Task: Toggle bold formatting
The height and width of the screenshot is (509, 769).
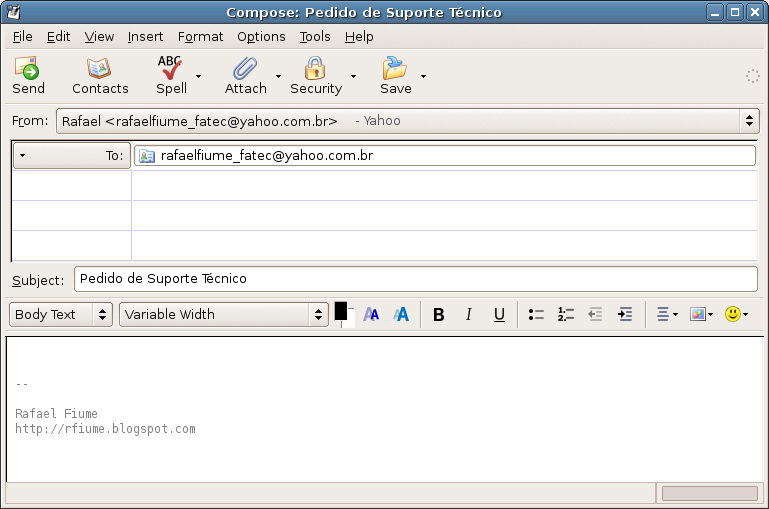Action: point(439,314)
